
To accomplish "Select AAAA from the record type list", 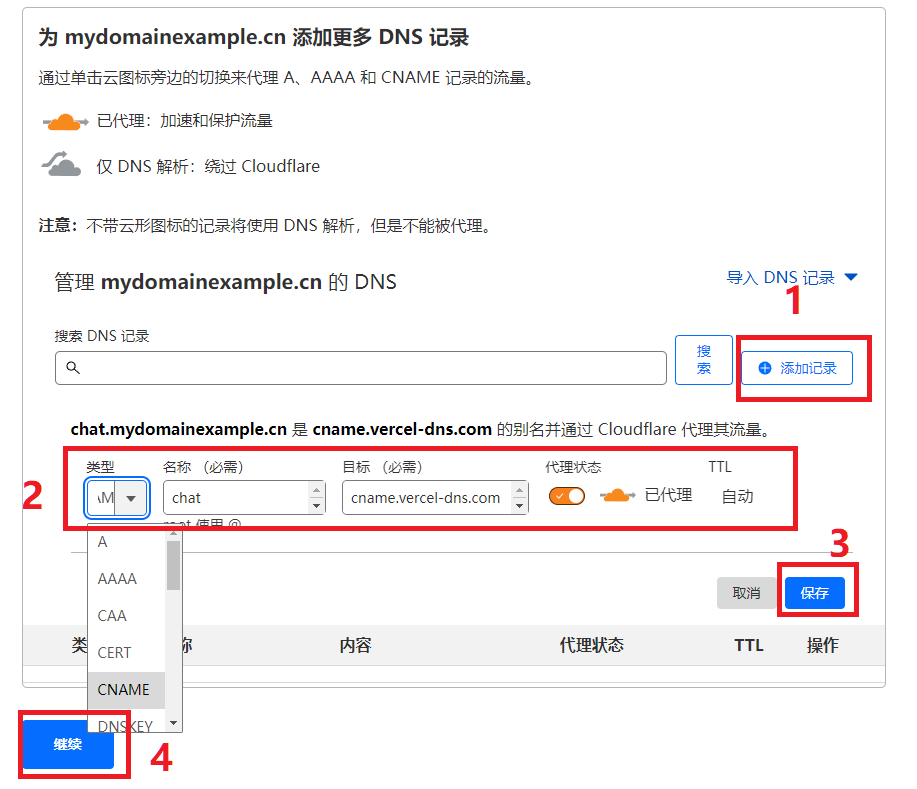I will (117, 579).
